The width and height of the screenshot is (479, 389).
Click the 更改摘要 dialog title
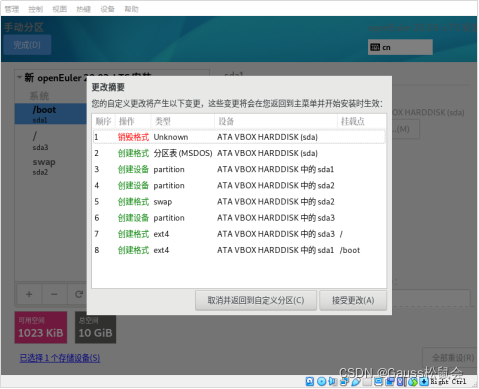[108, 87]
